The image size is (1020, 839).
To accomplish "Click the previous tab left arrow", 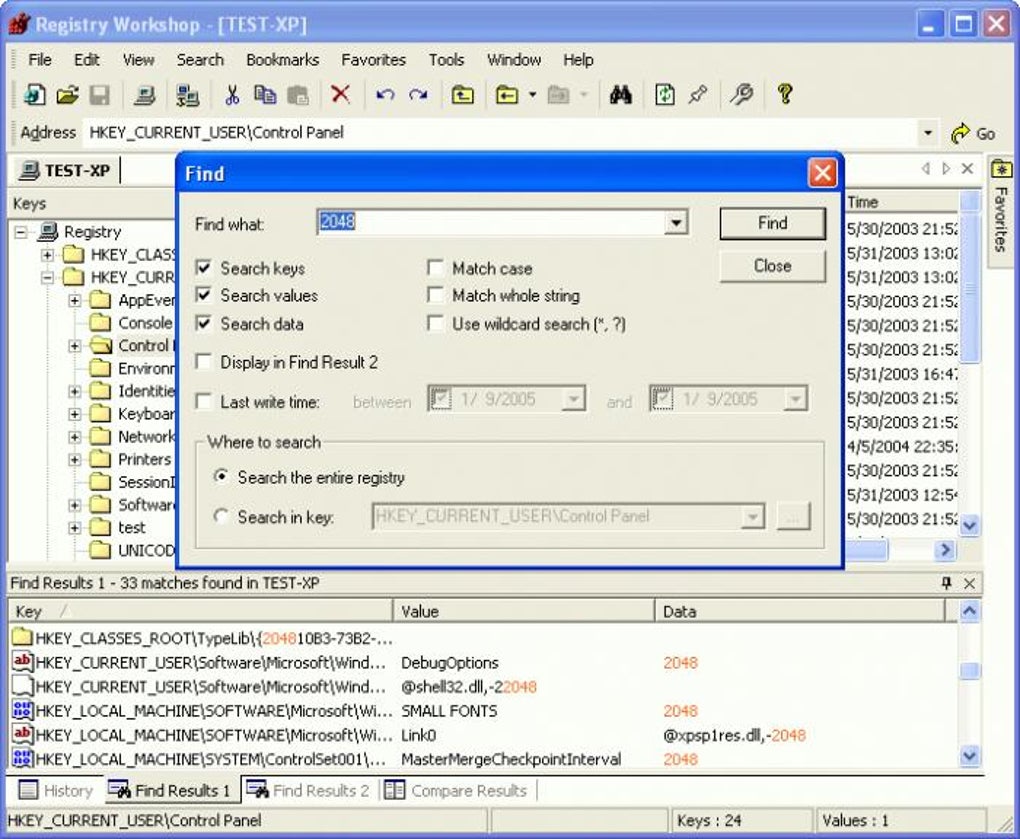I will pos(926,169).
